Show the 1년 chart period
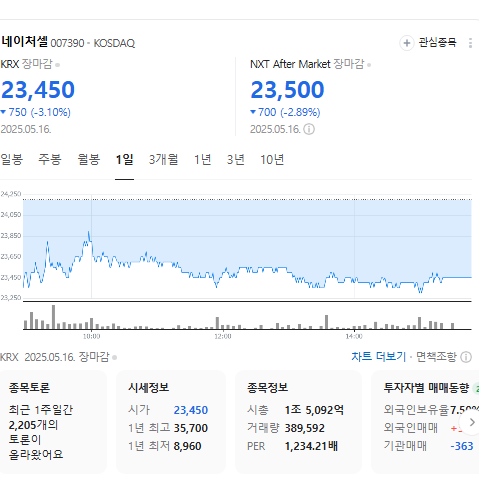The height and width of the screenshot is (479, 479). 203,160
